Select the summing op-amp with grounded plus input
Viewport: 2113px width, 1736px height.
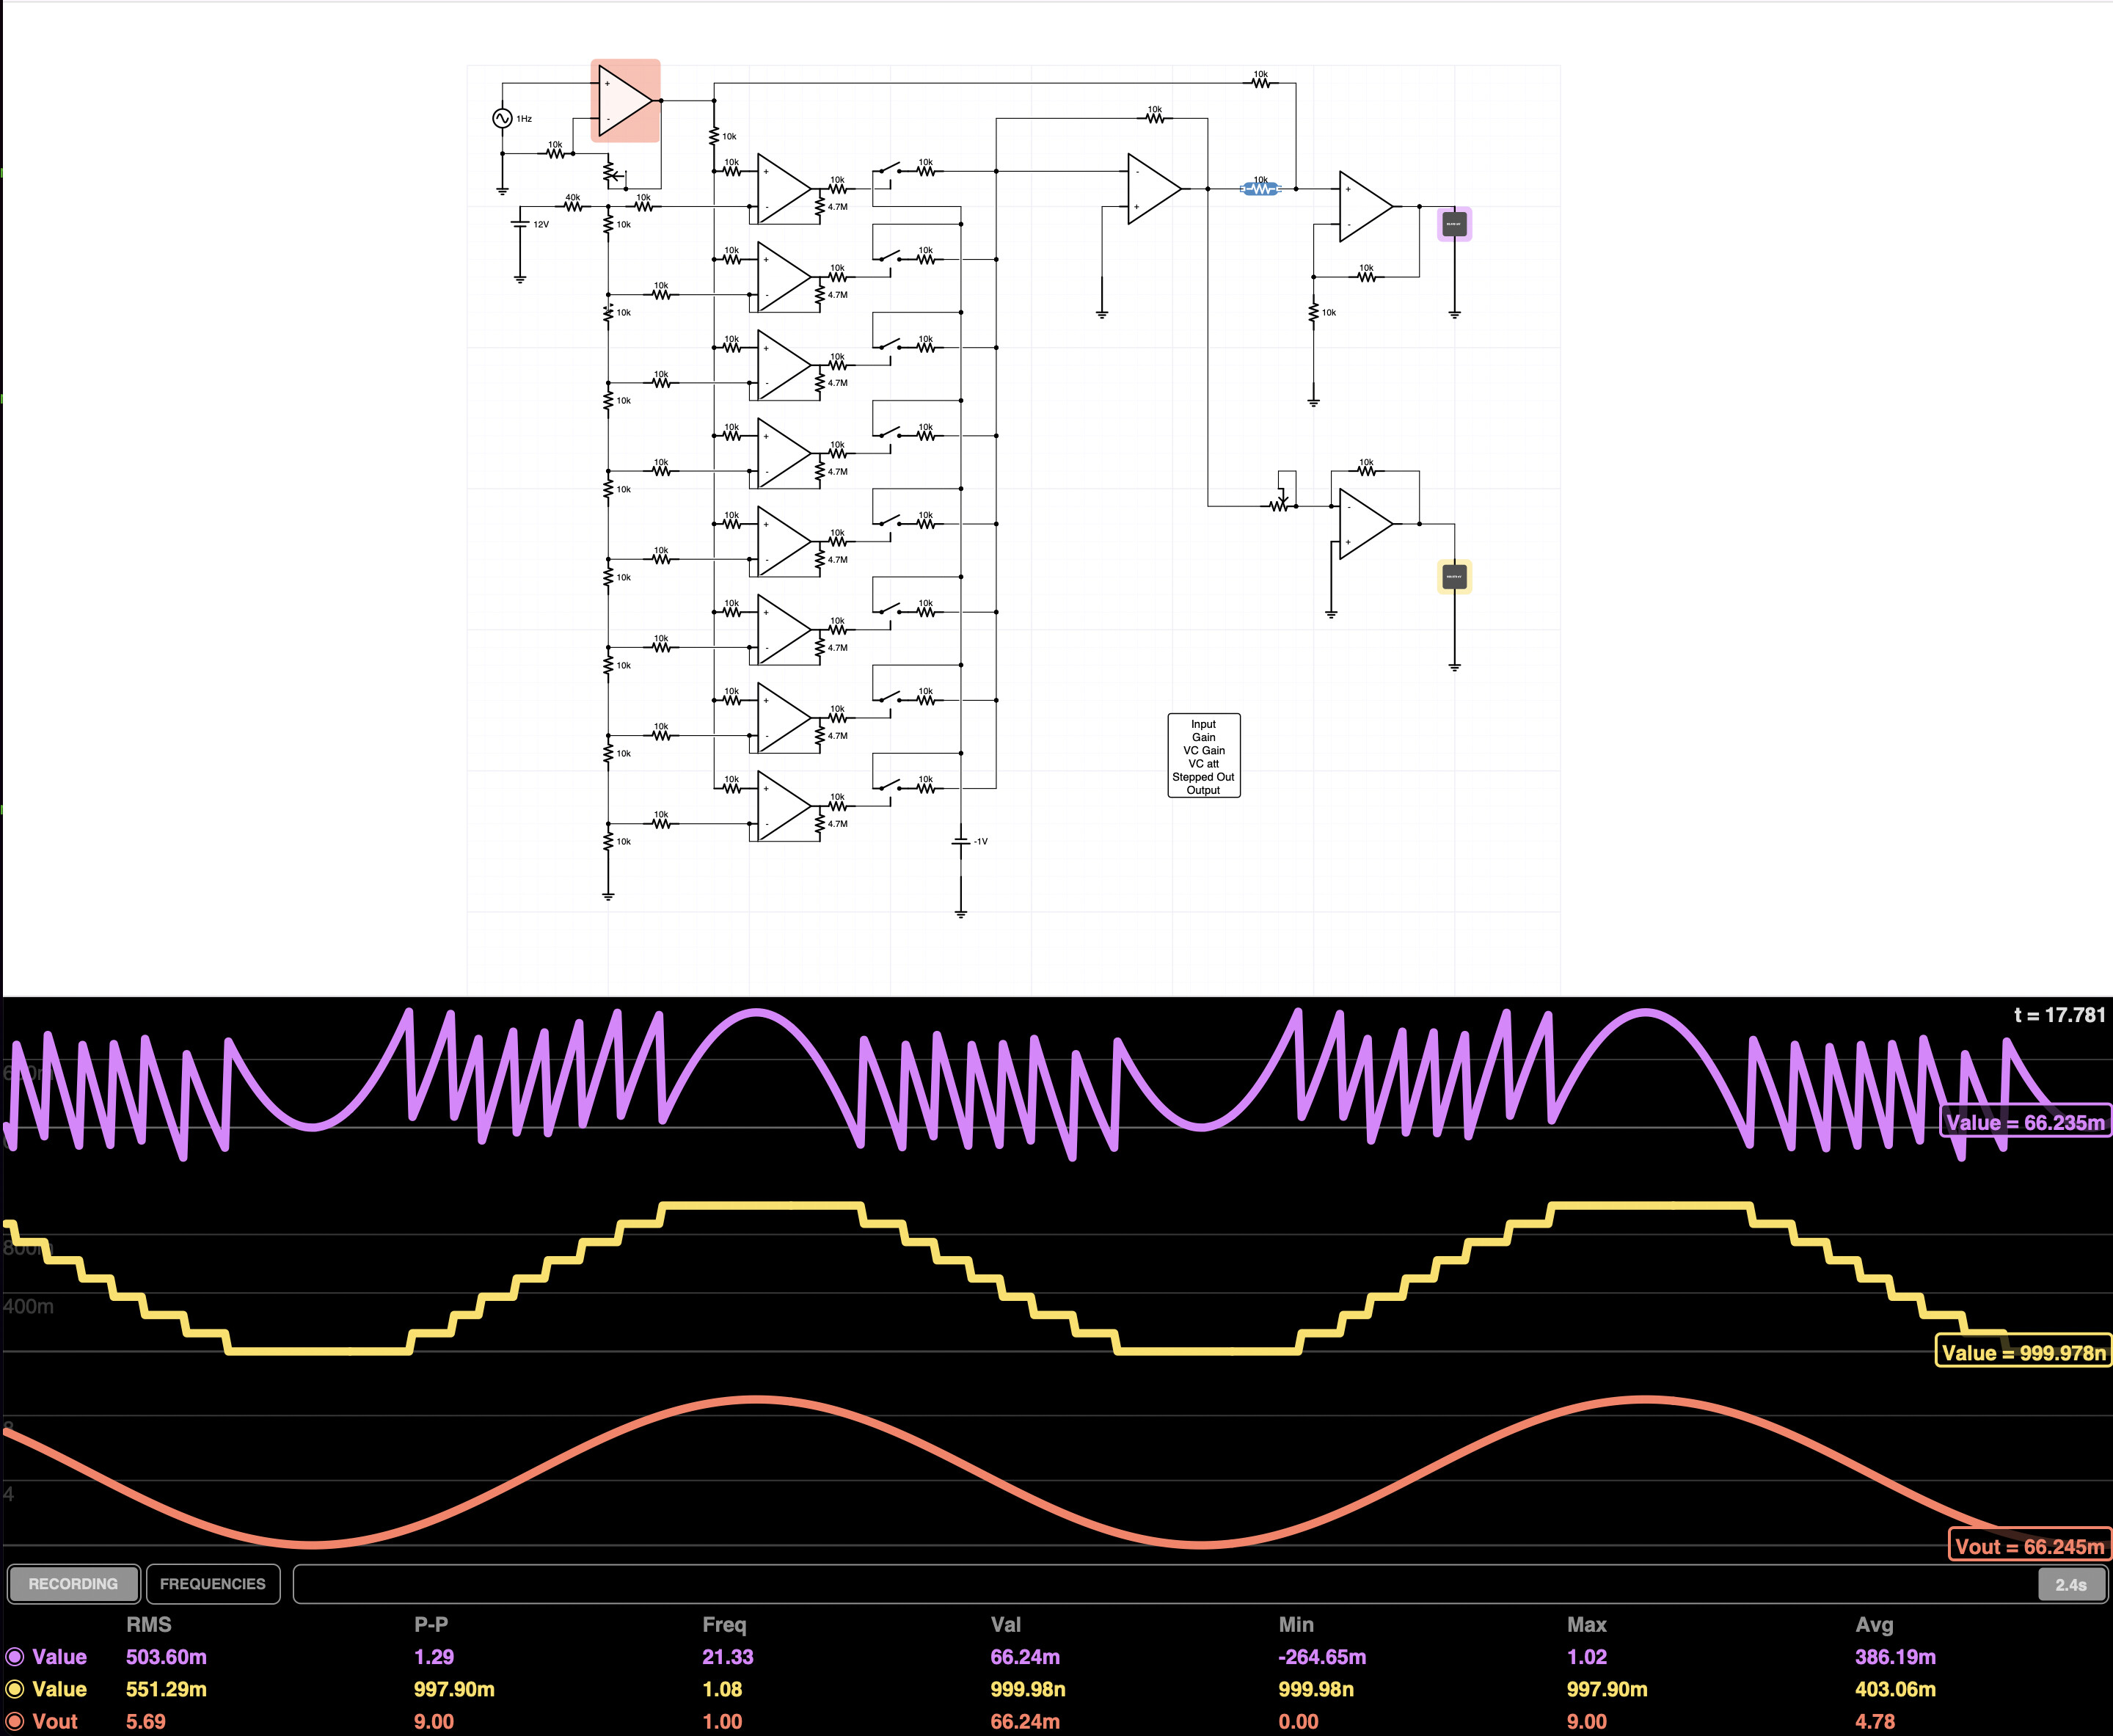1154,188
